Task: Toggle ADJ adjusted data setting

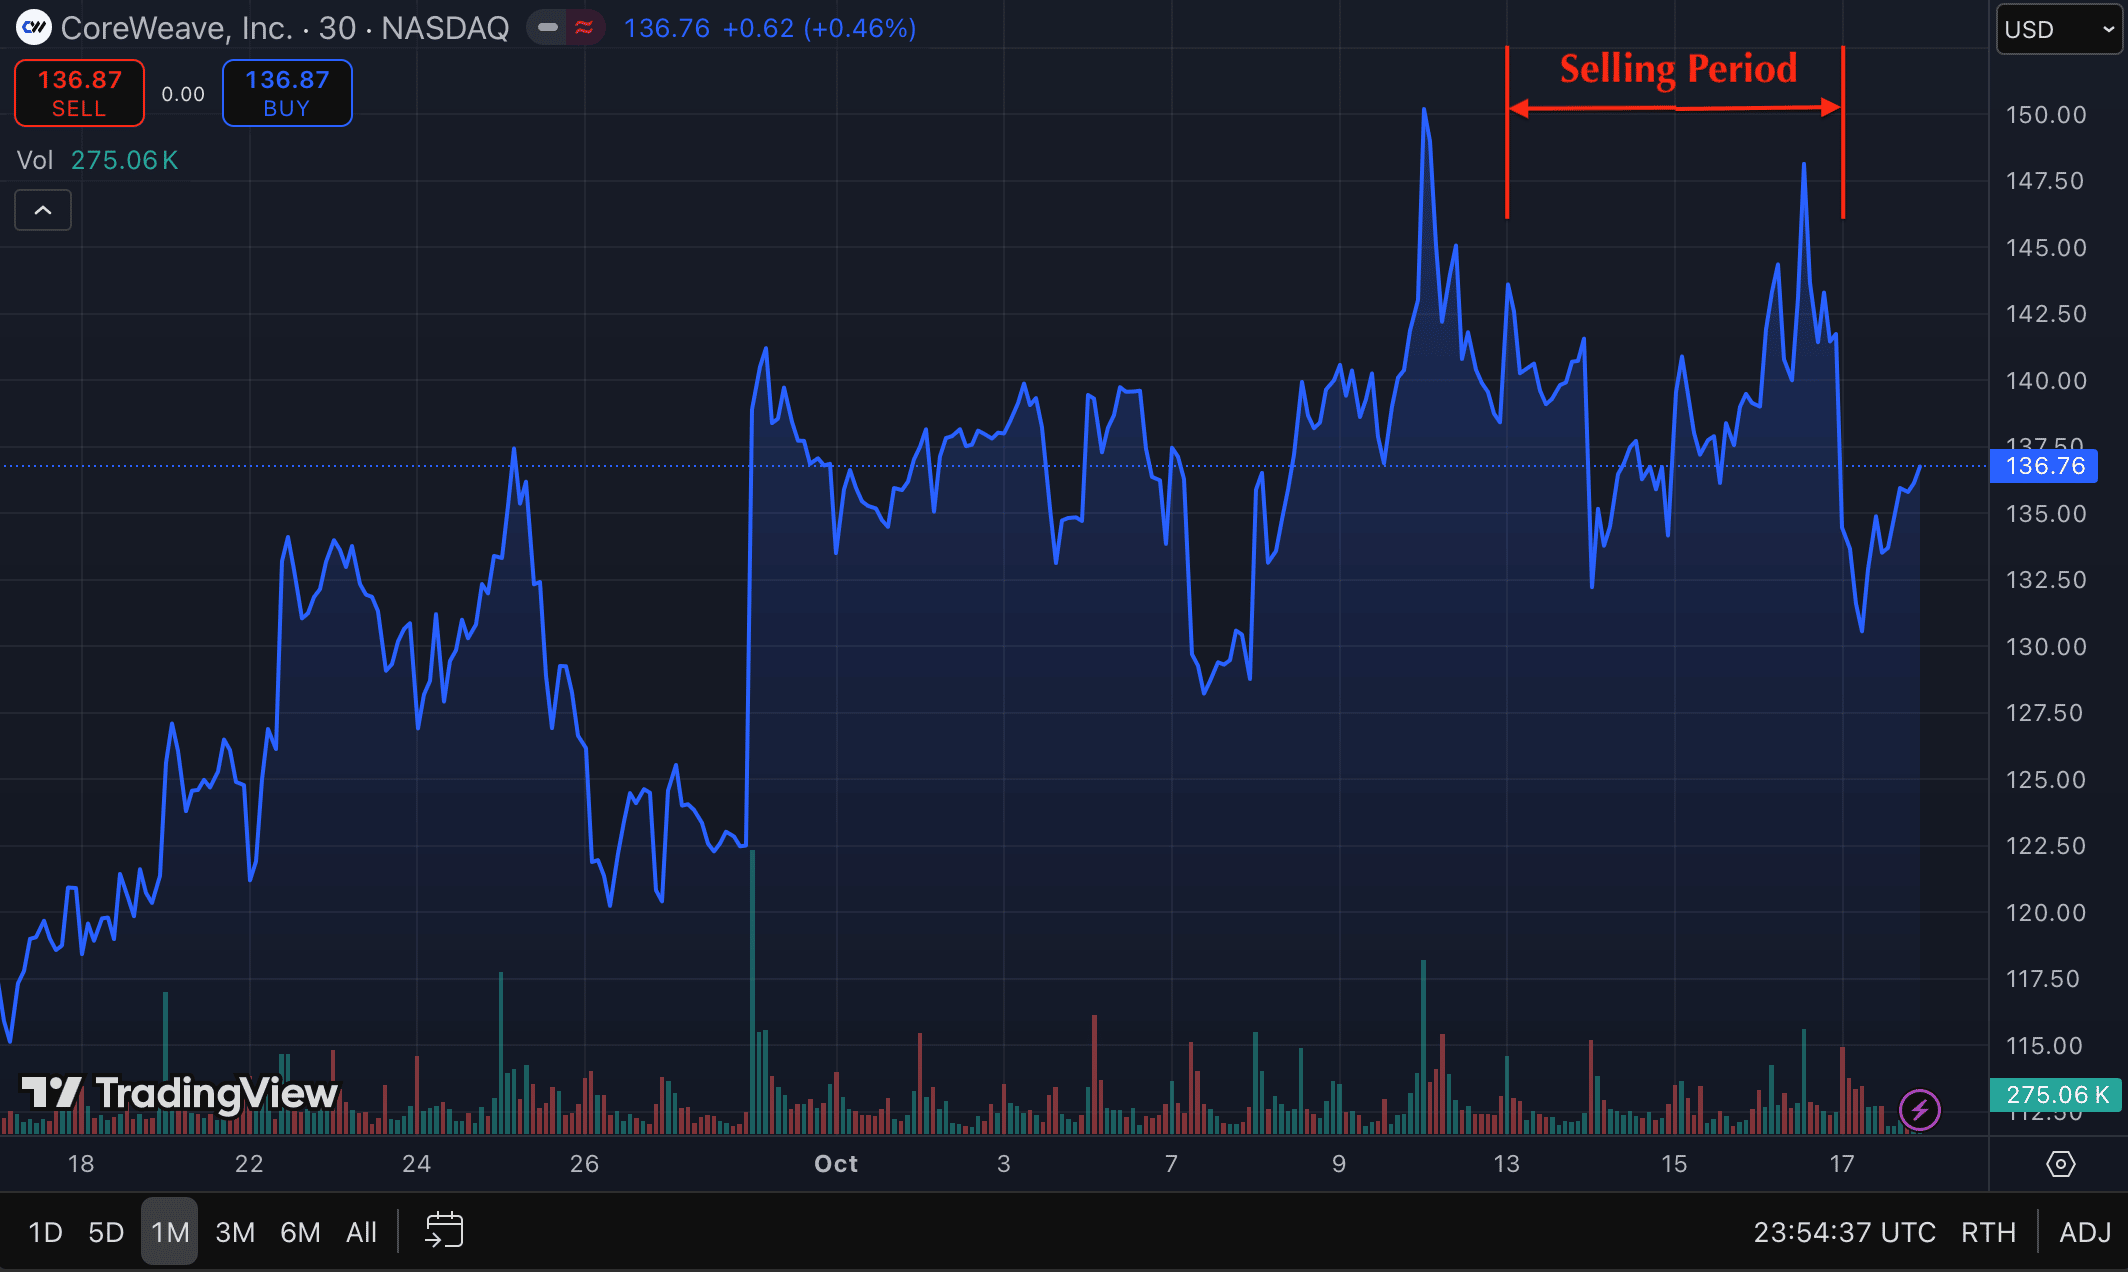Action: pos(2084,1232)
